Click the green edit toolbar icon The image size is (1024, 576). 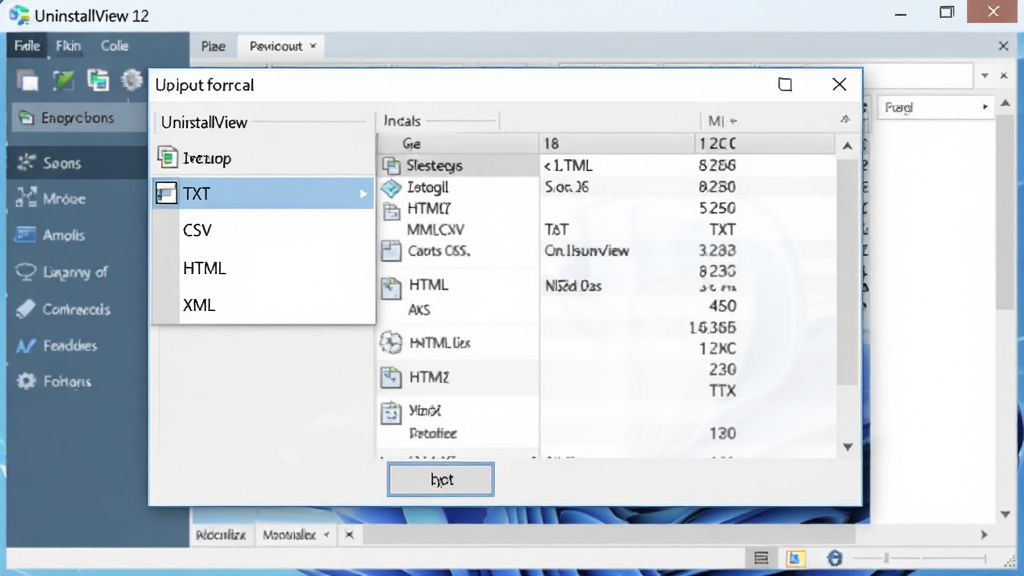coord(63,81)
